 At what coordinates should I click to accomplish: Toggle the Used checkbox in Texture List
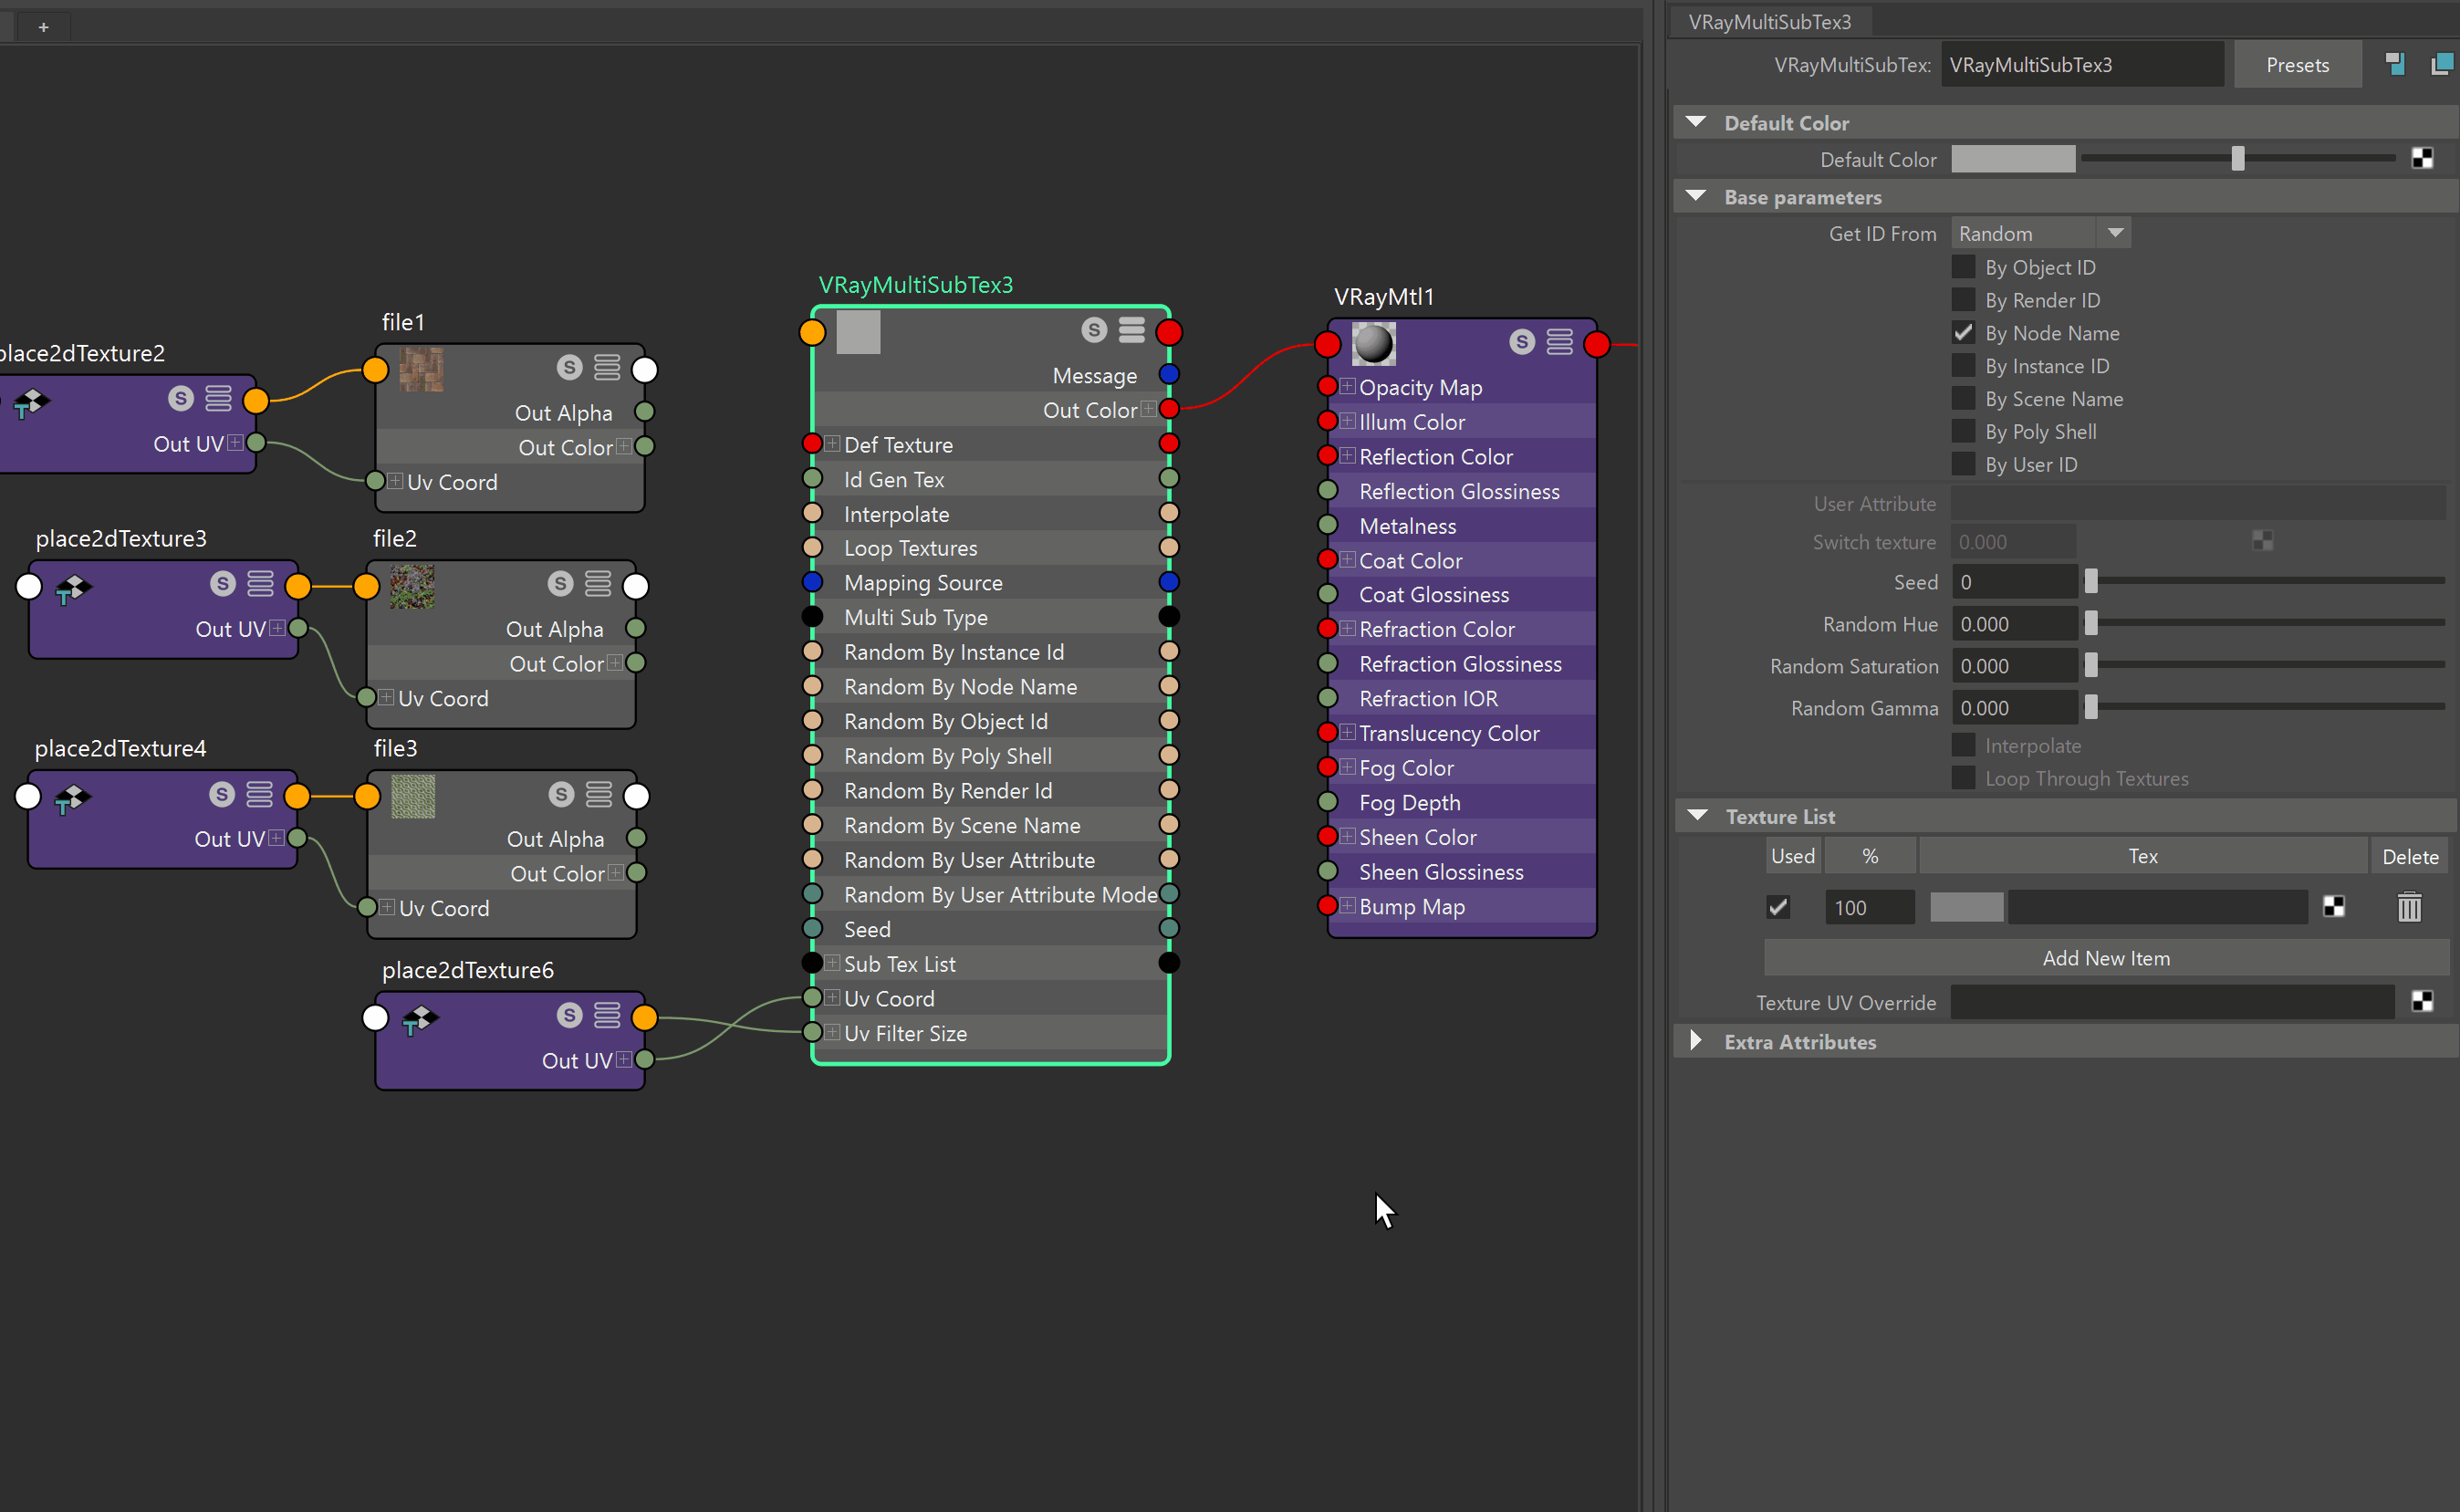[x=1778, y=907]
